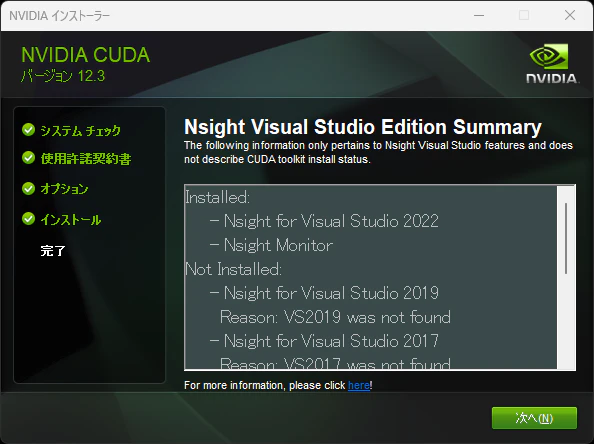The height and width of the screenshot is (444, 594).
Task: Click 'Nsight for Visual Studio 2017' entry
Action: click(325, 341)
